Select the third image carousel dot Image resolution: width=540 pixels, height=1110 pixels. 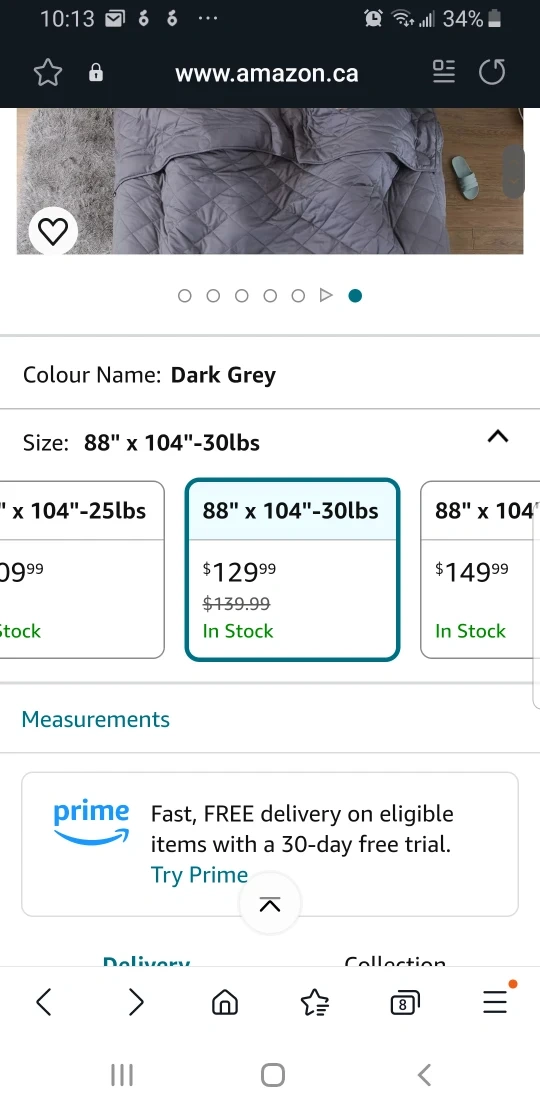coord(241,296)
